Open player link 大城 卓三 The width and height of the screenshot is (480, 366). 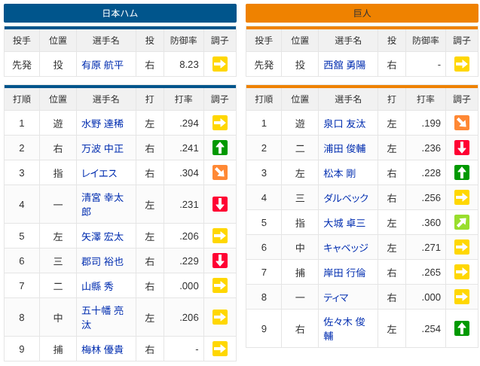[344, 223]
